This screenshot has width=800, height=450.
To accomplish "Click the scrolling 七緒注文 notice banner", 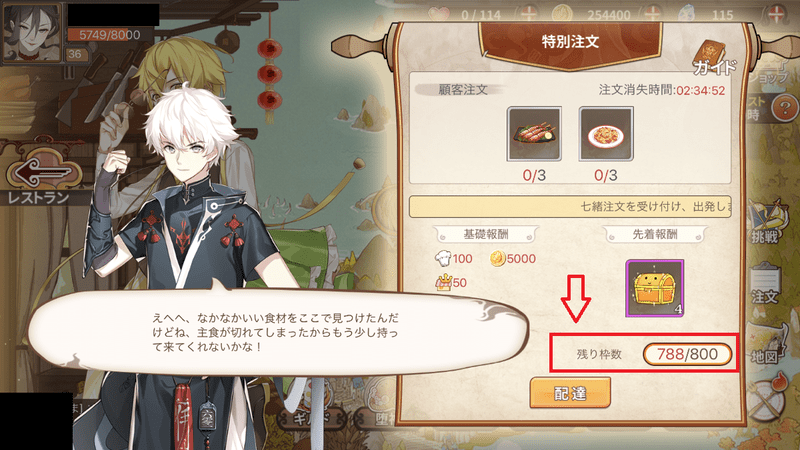I will [570, 207].
